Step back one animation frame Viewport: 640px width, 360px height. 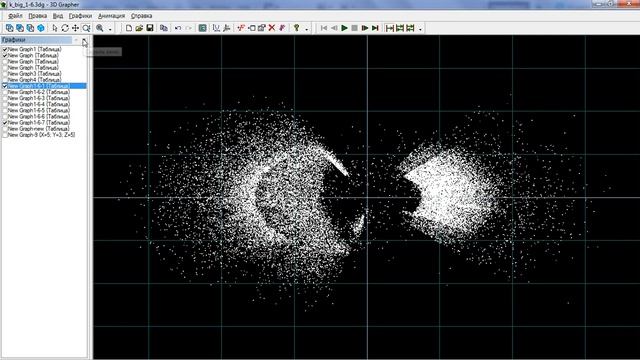[x=334, y=28]
